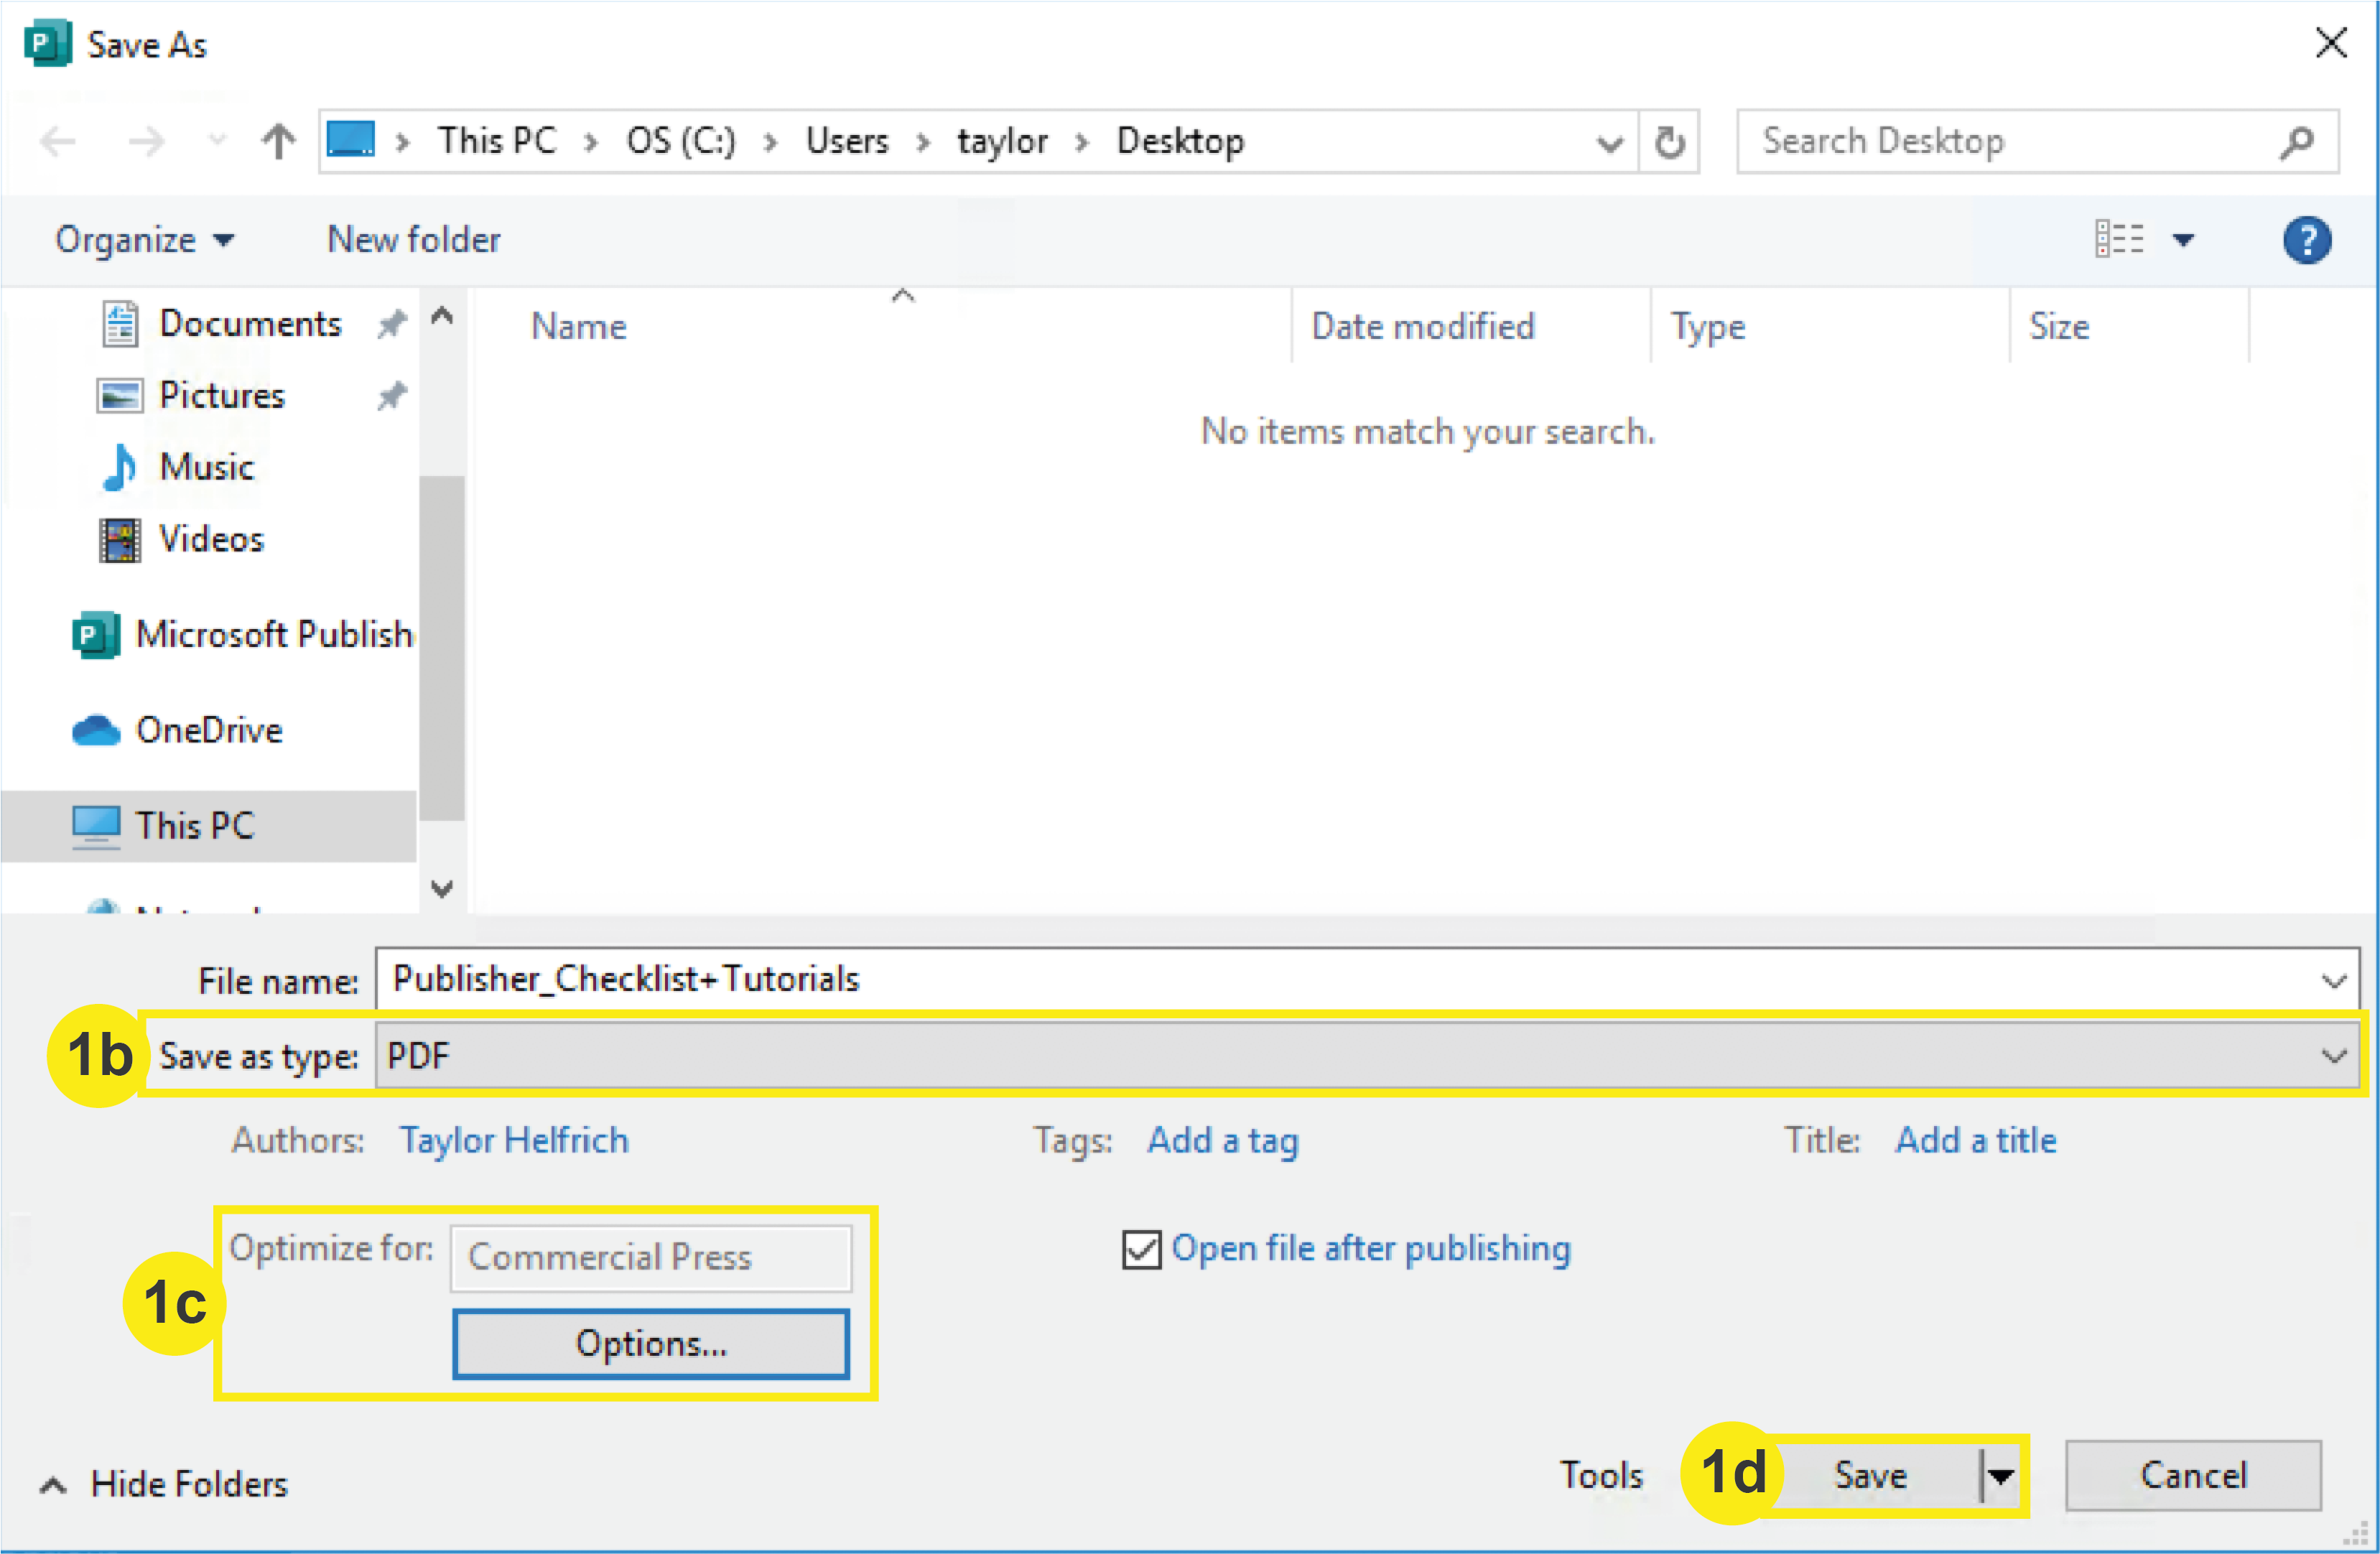Image resolution: width=2380 pixels, height=1554 pixels.
Task: Select OneDrive in the navigation pane
Action: click(209, 731)
